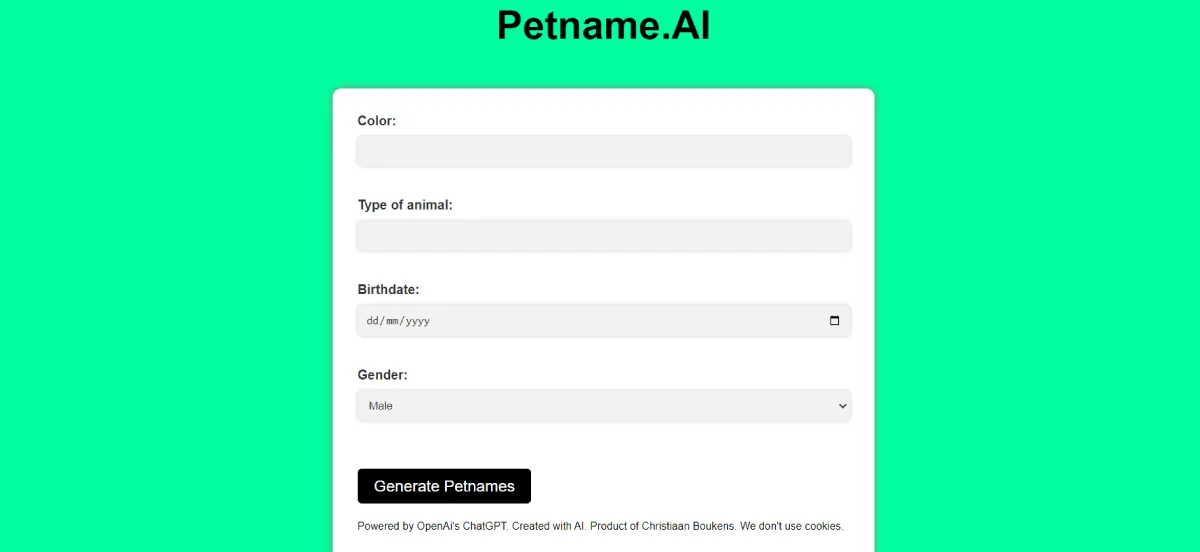
Task: Click the Petname.AI page title
Action: pos(603,26)
